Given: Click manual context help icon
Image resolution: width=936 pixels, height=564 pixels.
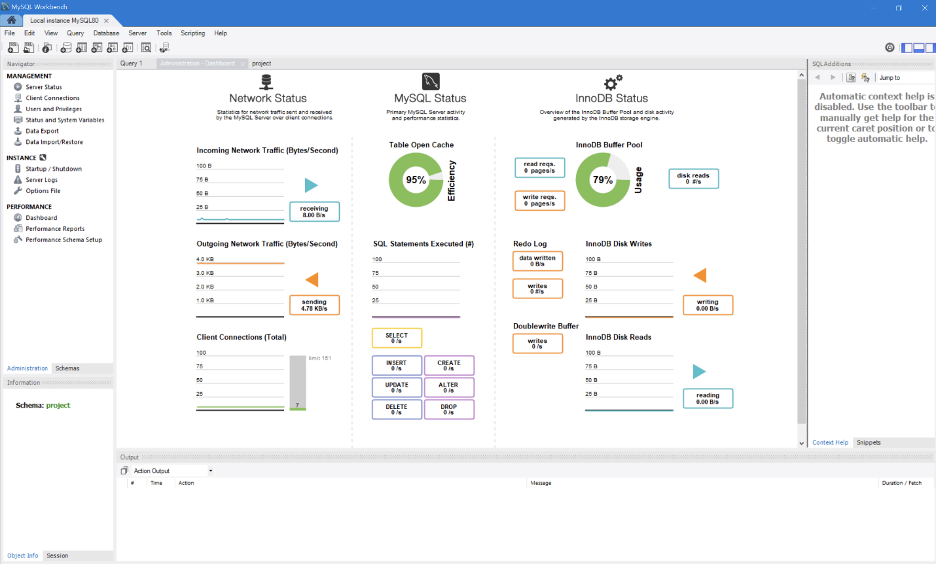Looking at the screenshot, I should click(x=865, y=78).
